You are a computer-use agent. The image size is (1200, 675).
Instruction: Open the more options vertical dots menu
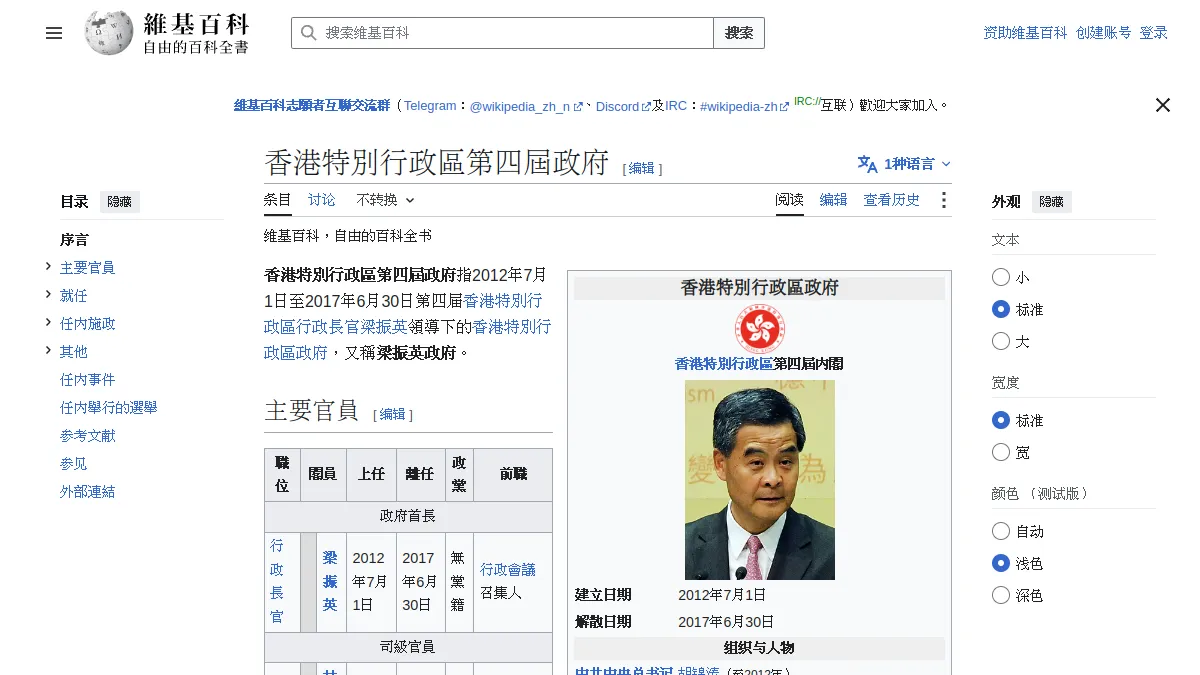pyautogui.click(x=943, y=200)
